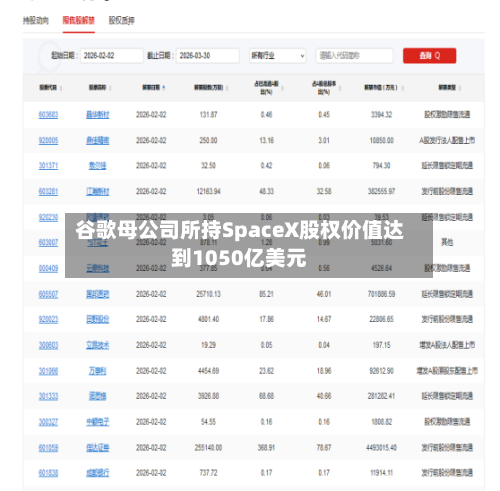Open stock code link 603281

click(48, 192)
